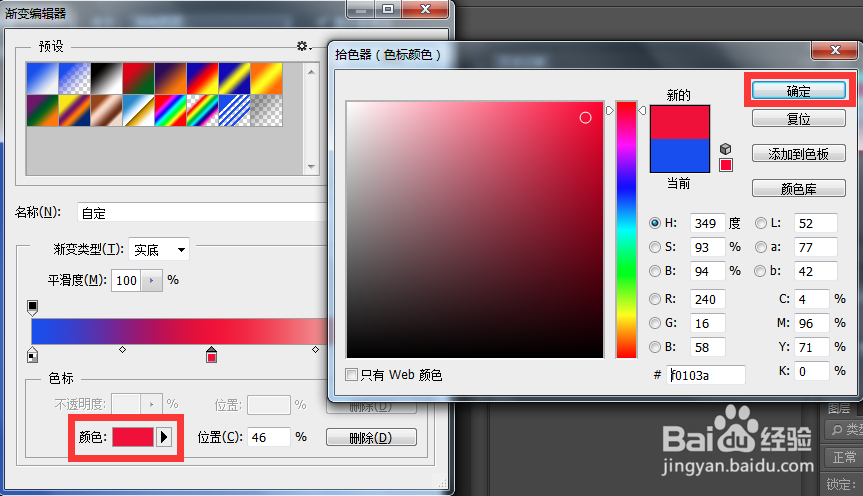This screenshot has height=496, width=863.
Task: Select the copper gradient preset
Action: click(106, 110)
